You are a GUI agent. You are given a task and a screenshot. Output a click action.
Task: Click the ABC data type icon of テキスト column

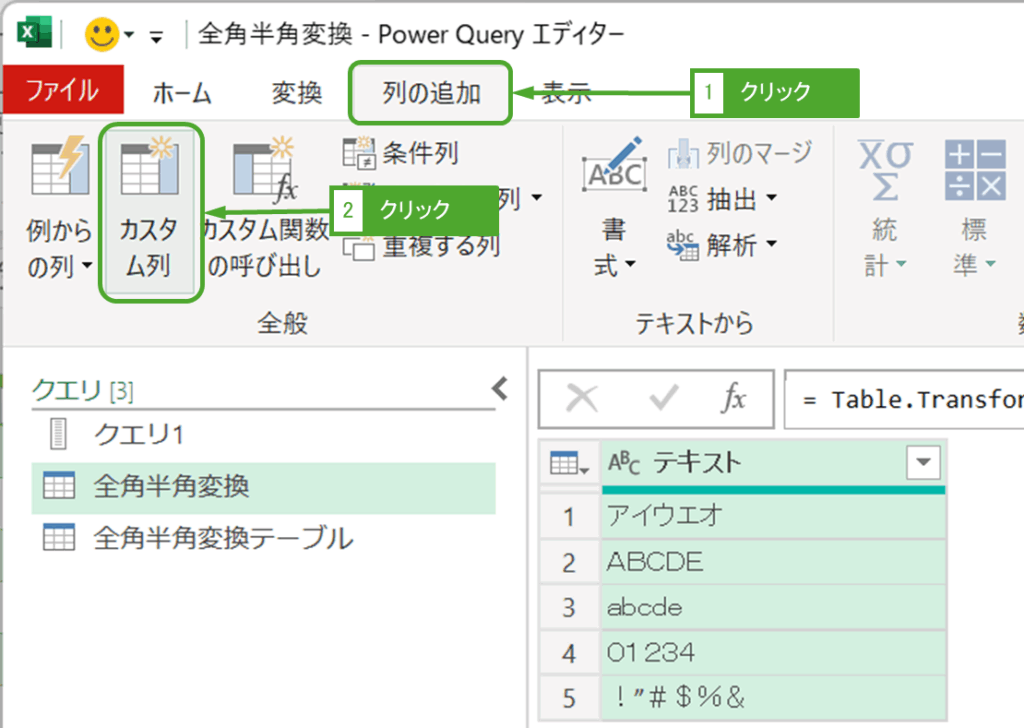pos(624,463)
